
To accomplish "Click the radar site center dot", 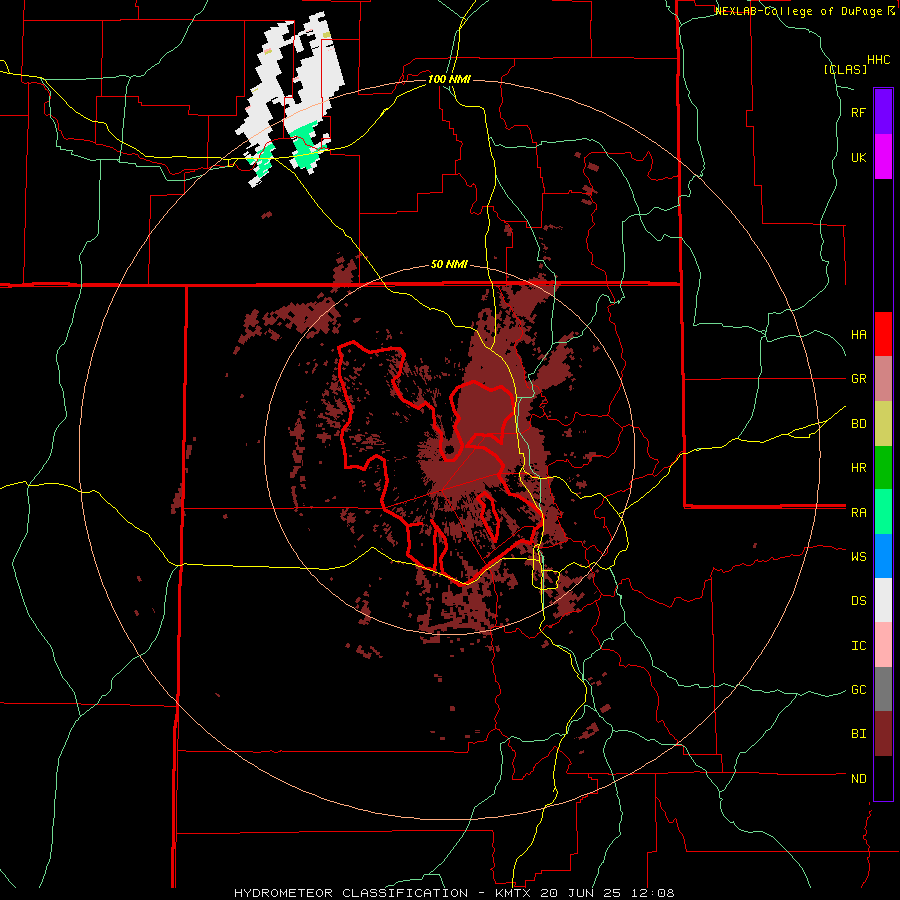I will (449, 449).
